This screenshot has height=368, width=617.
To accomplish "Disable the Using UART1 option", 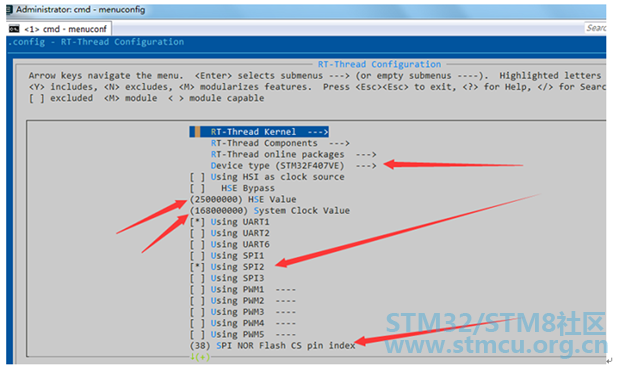I will tap(229, 222).
